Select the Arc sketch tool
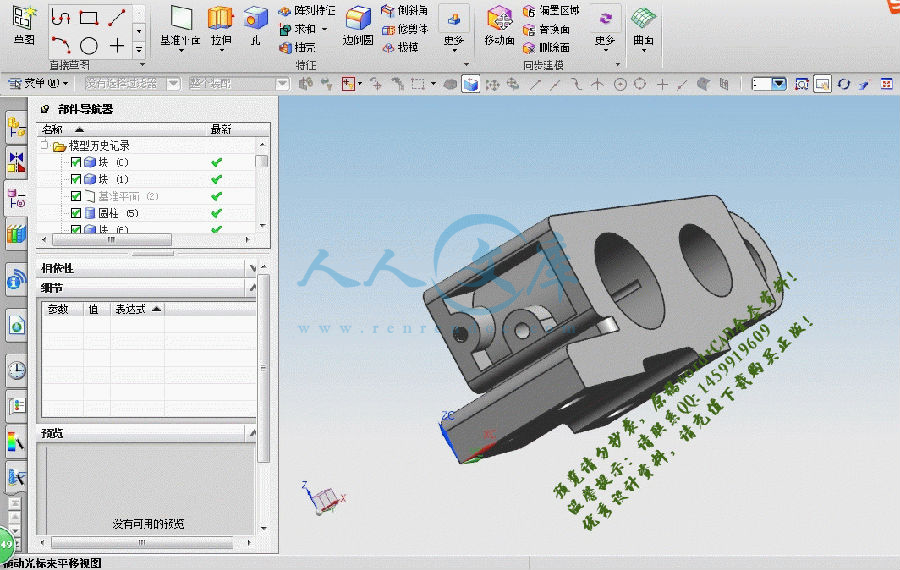 pos(60,45)
